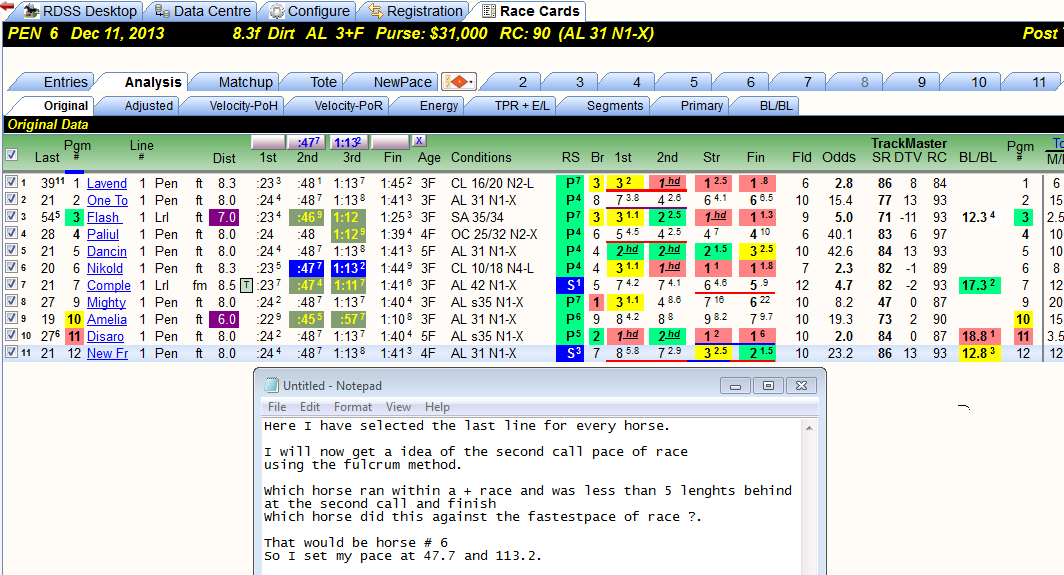Viewport: 1064px width, 575px height.
Task: Click the :47.7 second call pace field
Action: (307, 143)
